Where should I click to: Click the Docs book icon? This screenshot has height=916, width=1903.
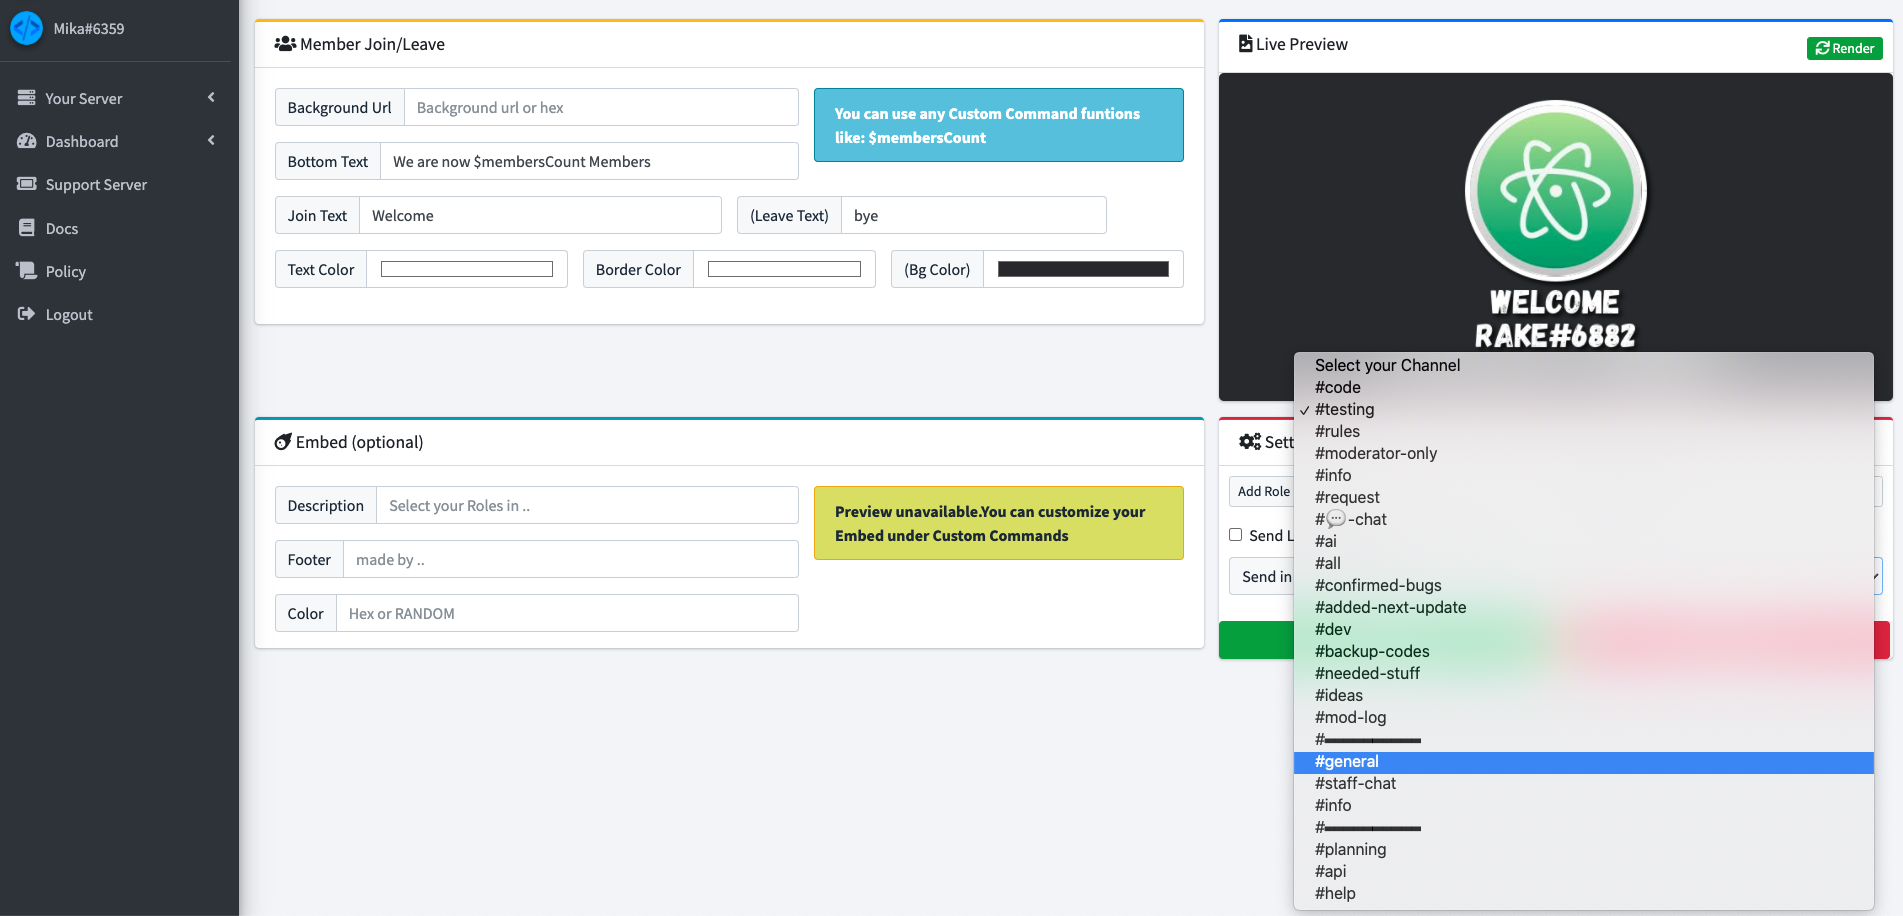pyautogui.click(x=27, y=228)
